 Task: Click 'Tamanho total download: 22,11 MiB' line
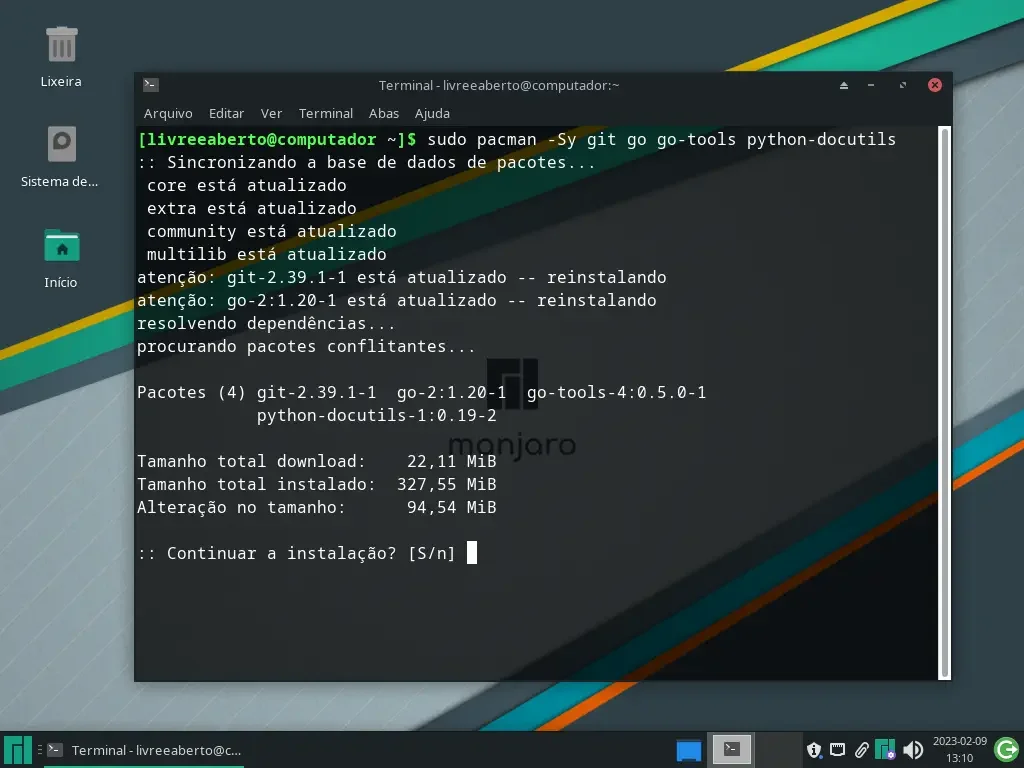click(317, 461)
